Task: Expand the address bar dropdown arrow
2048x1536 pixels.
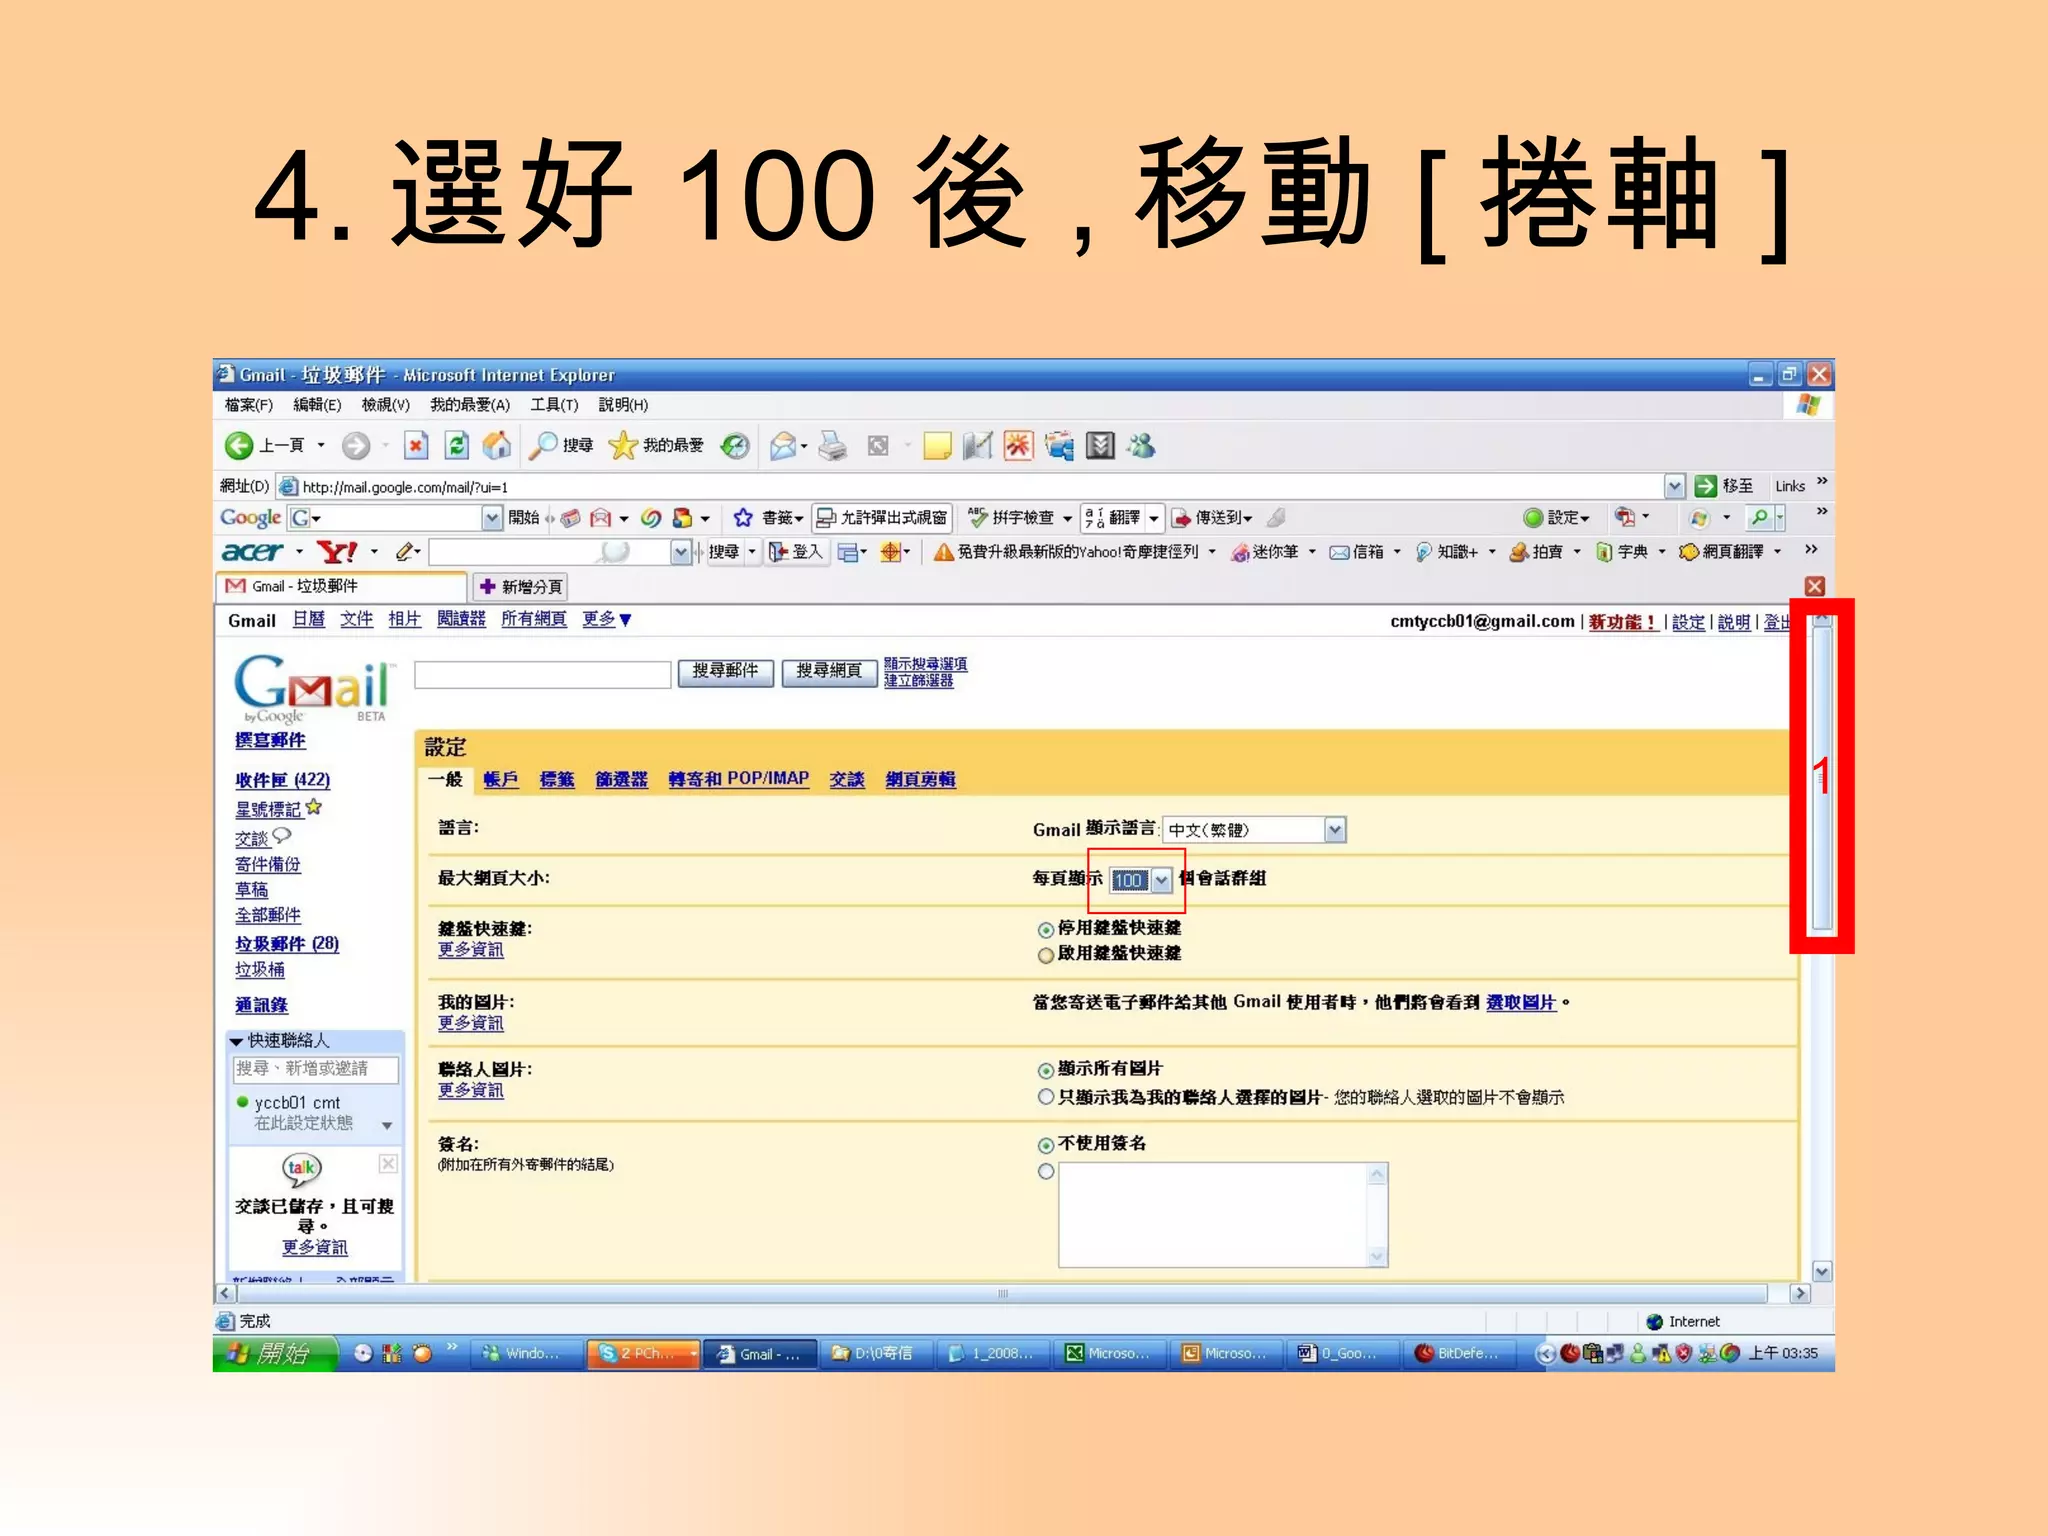Action: 1674,486
